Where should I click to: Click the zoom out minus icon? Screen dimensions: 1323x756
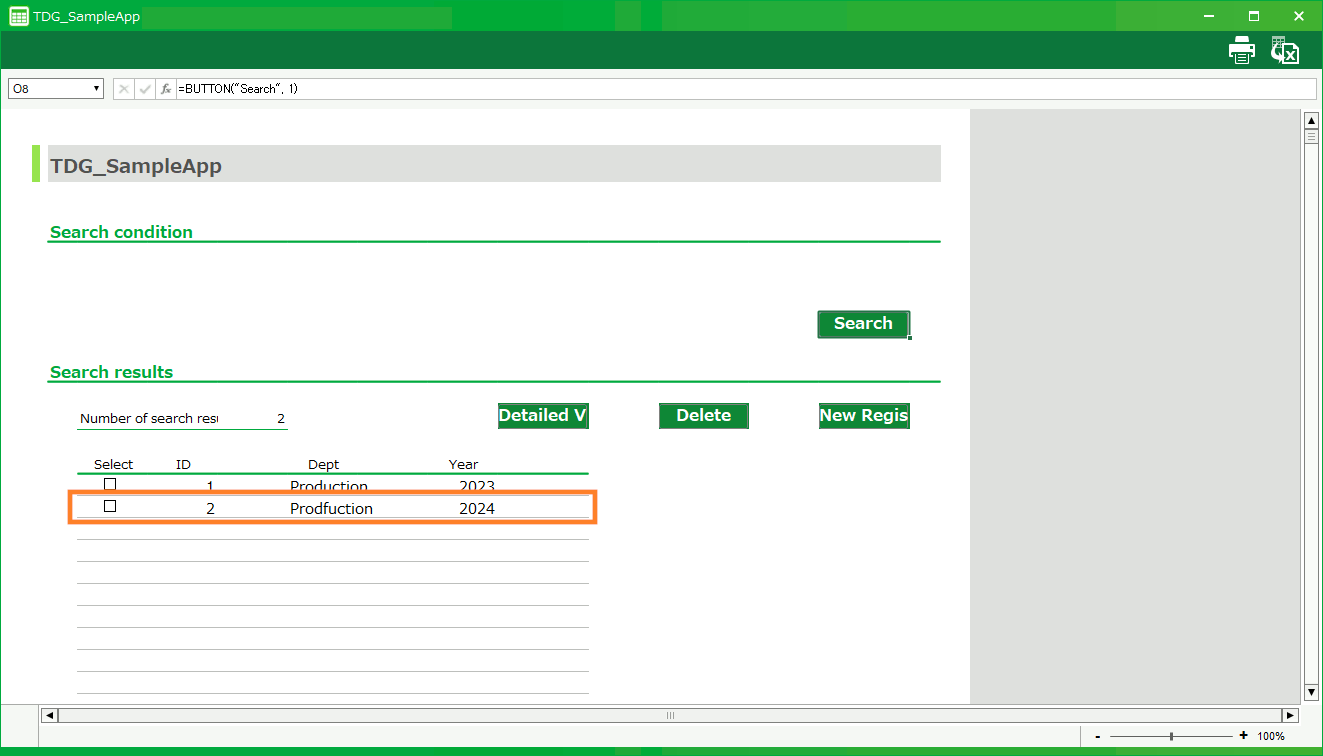pyautogui.click(x=1098, y=736)
